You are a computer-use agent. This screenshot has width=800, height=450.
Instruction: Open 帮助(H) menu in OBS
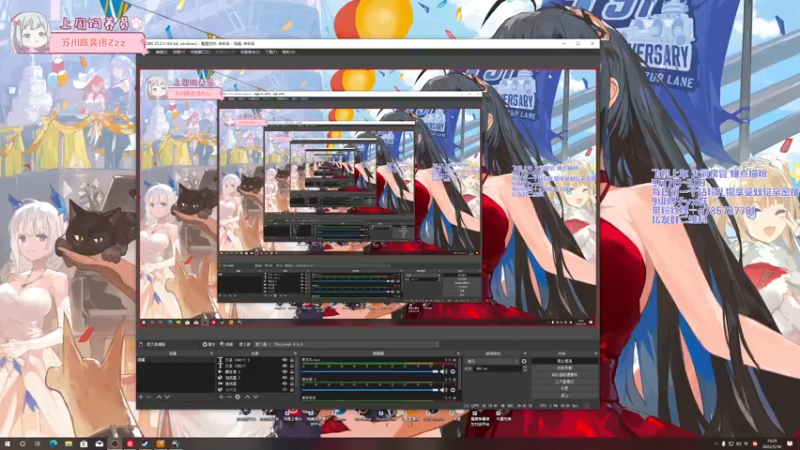pos(288,52)
